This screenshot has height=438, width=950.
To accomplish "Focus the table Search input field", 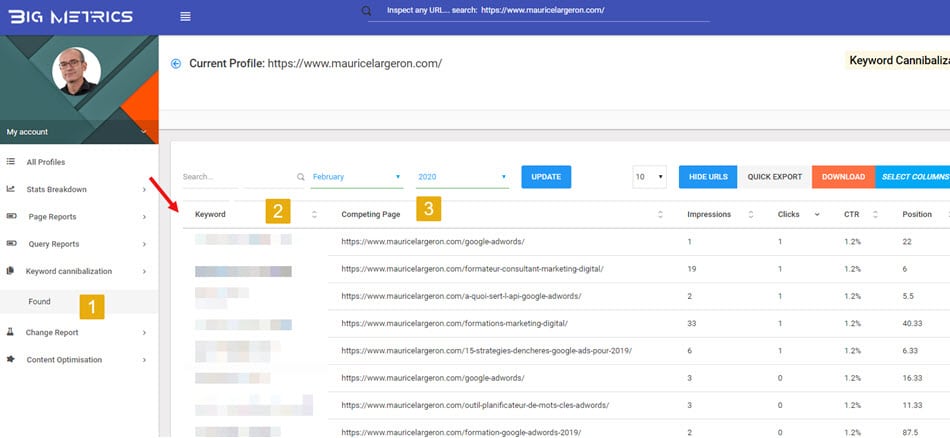I will [x=239, y=177].
